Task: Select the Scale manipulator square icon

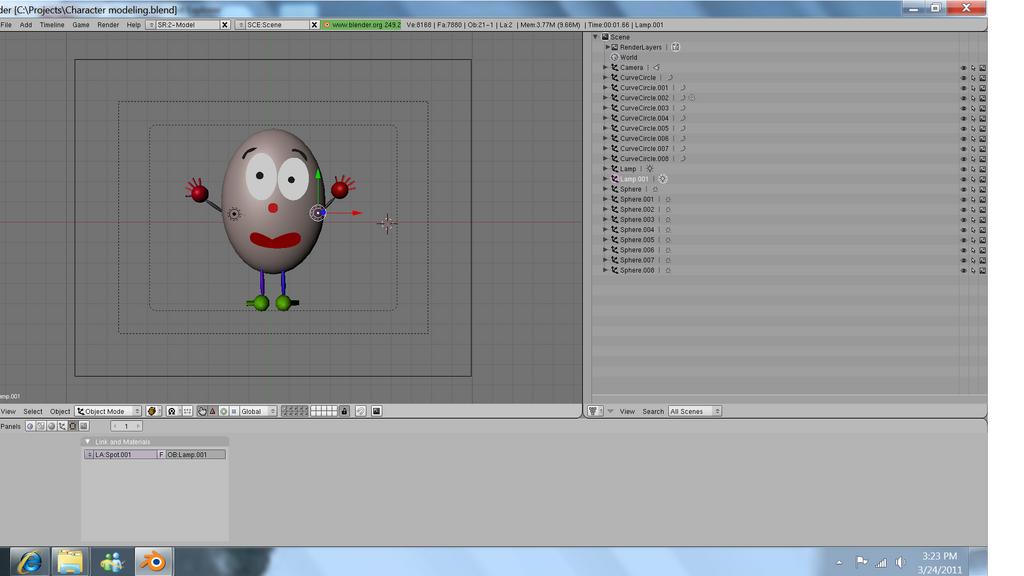Action: pyautogui.click(x=234, y=411)
